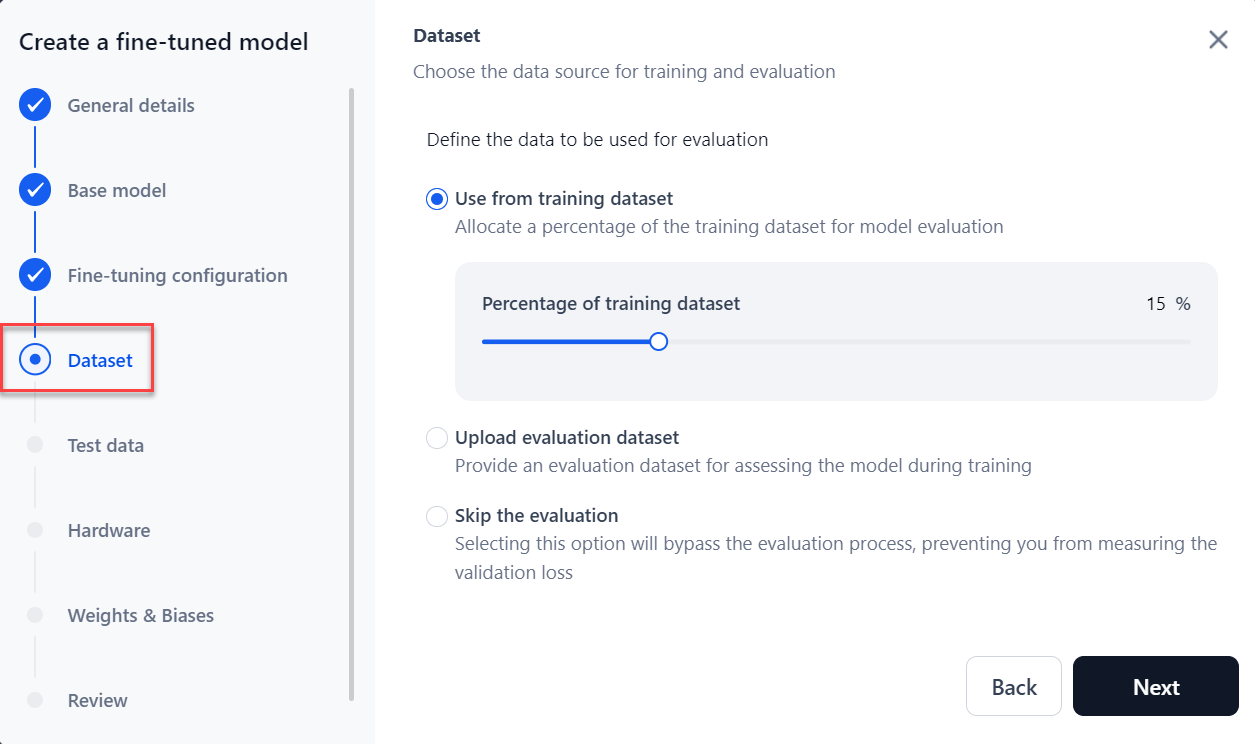Select Use from training dataset option
The height and width of the screenshot is (744, 1255).
(x=437, y=199)
